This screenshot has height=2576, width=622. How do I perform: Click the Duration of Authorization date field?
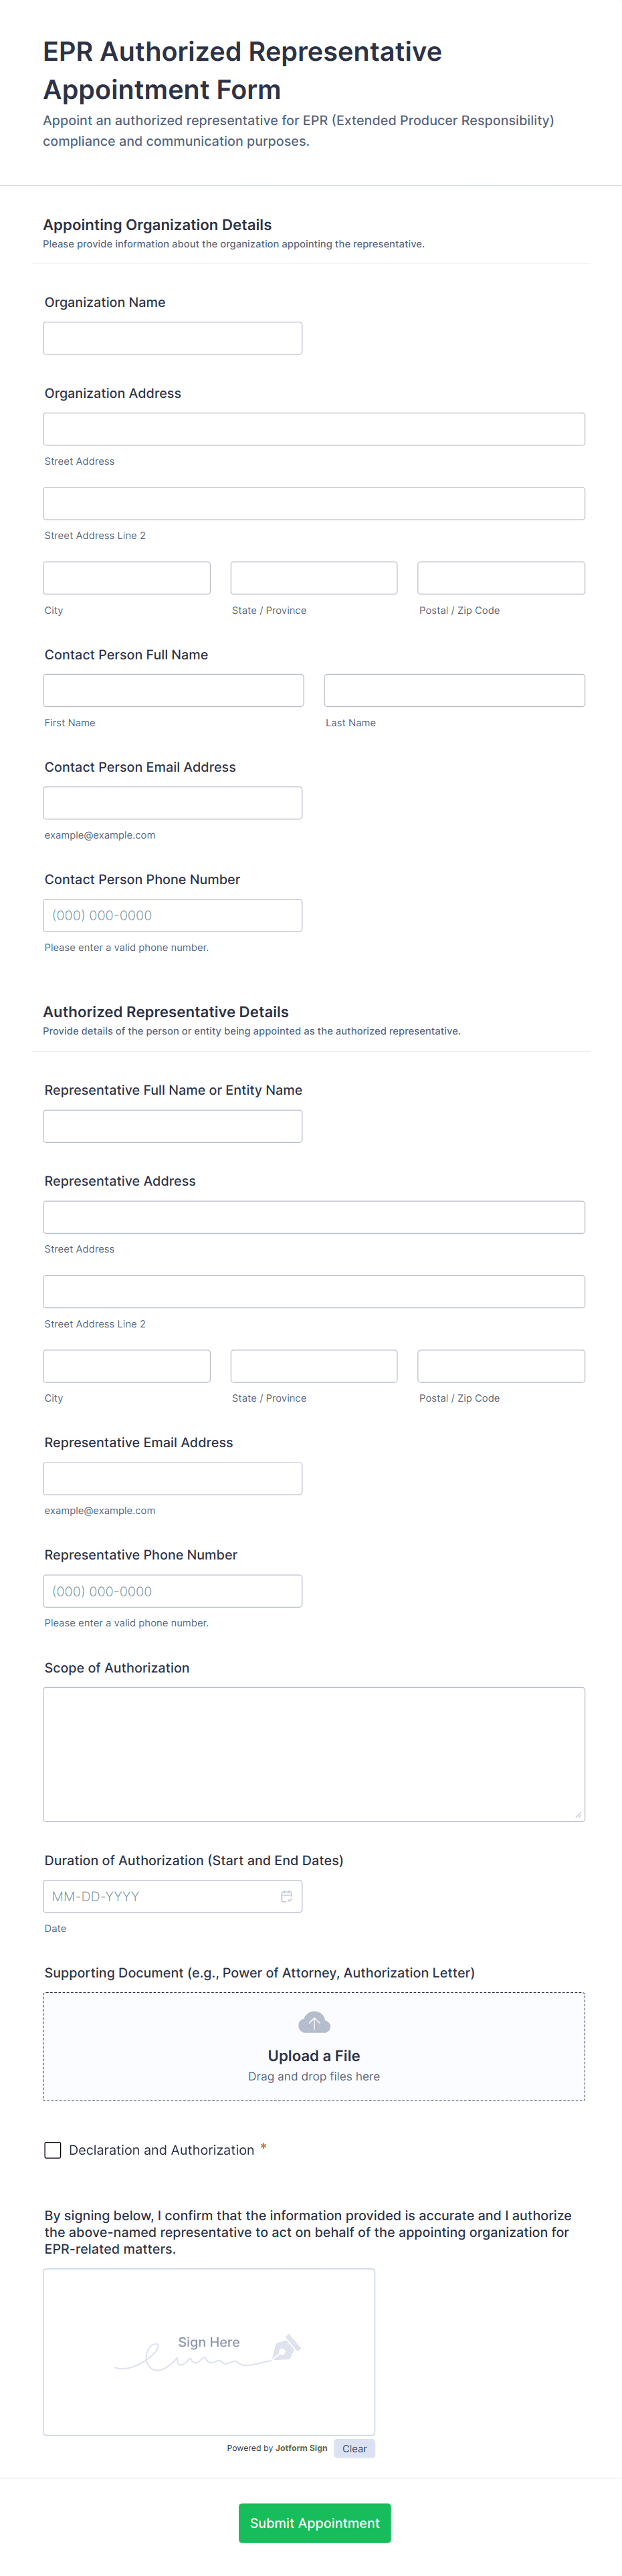(160, 1896)
